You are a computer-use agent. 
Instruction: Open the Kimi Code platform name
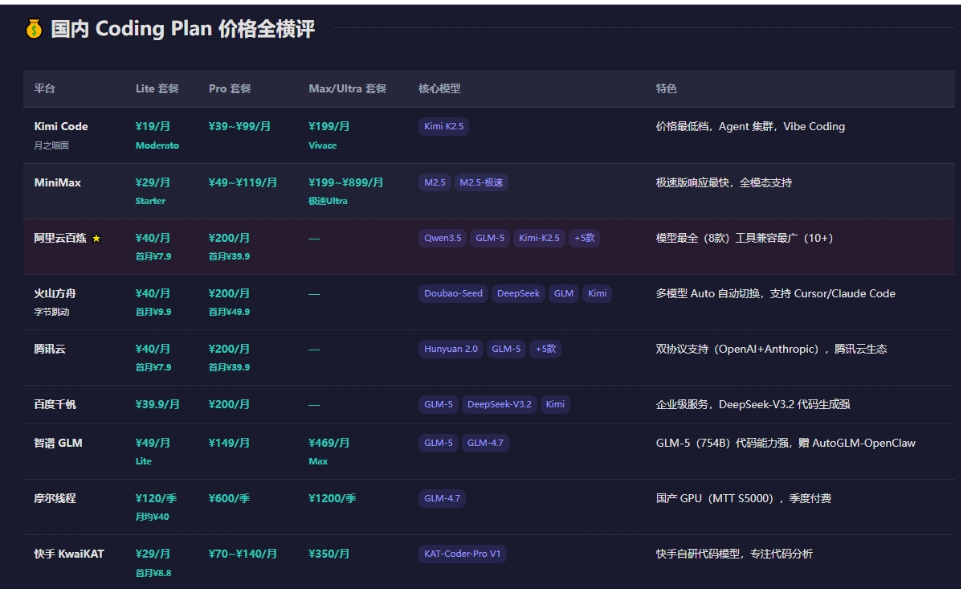pyautogui.click(x=61, y=127)
